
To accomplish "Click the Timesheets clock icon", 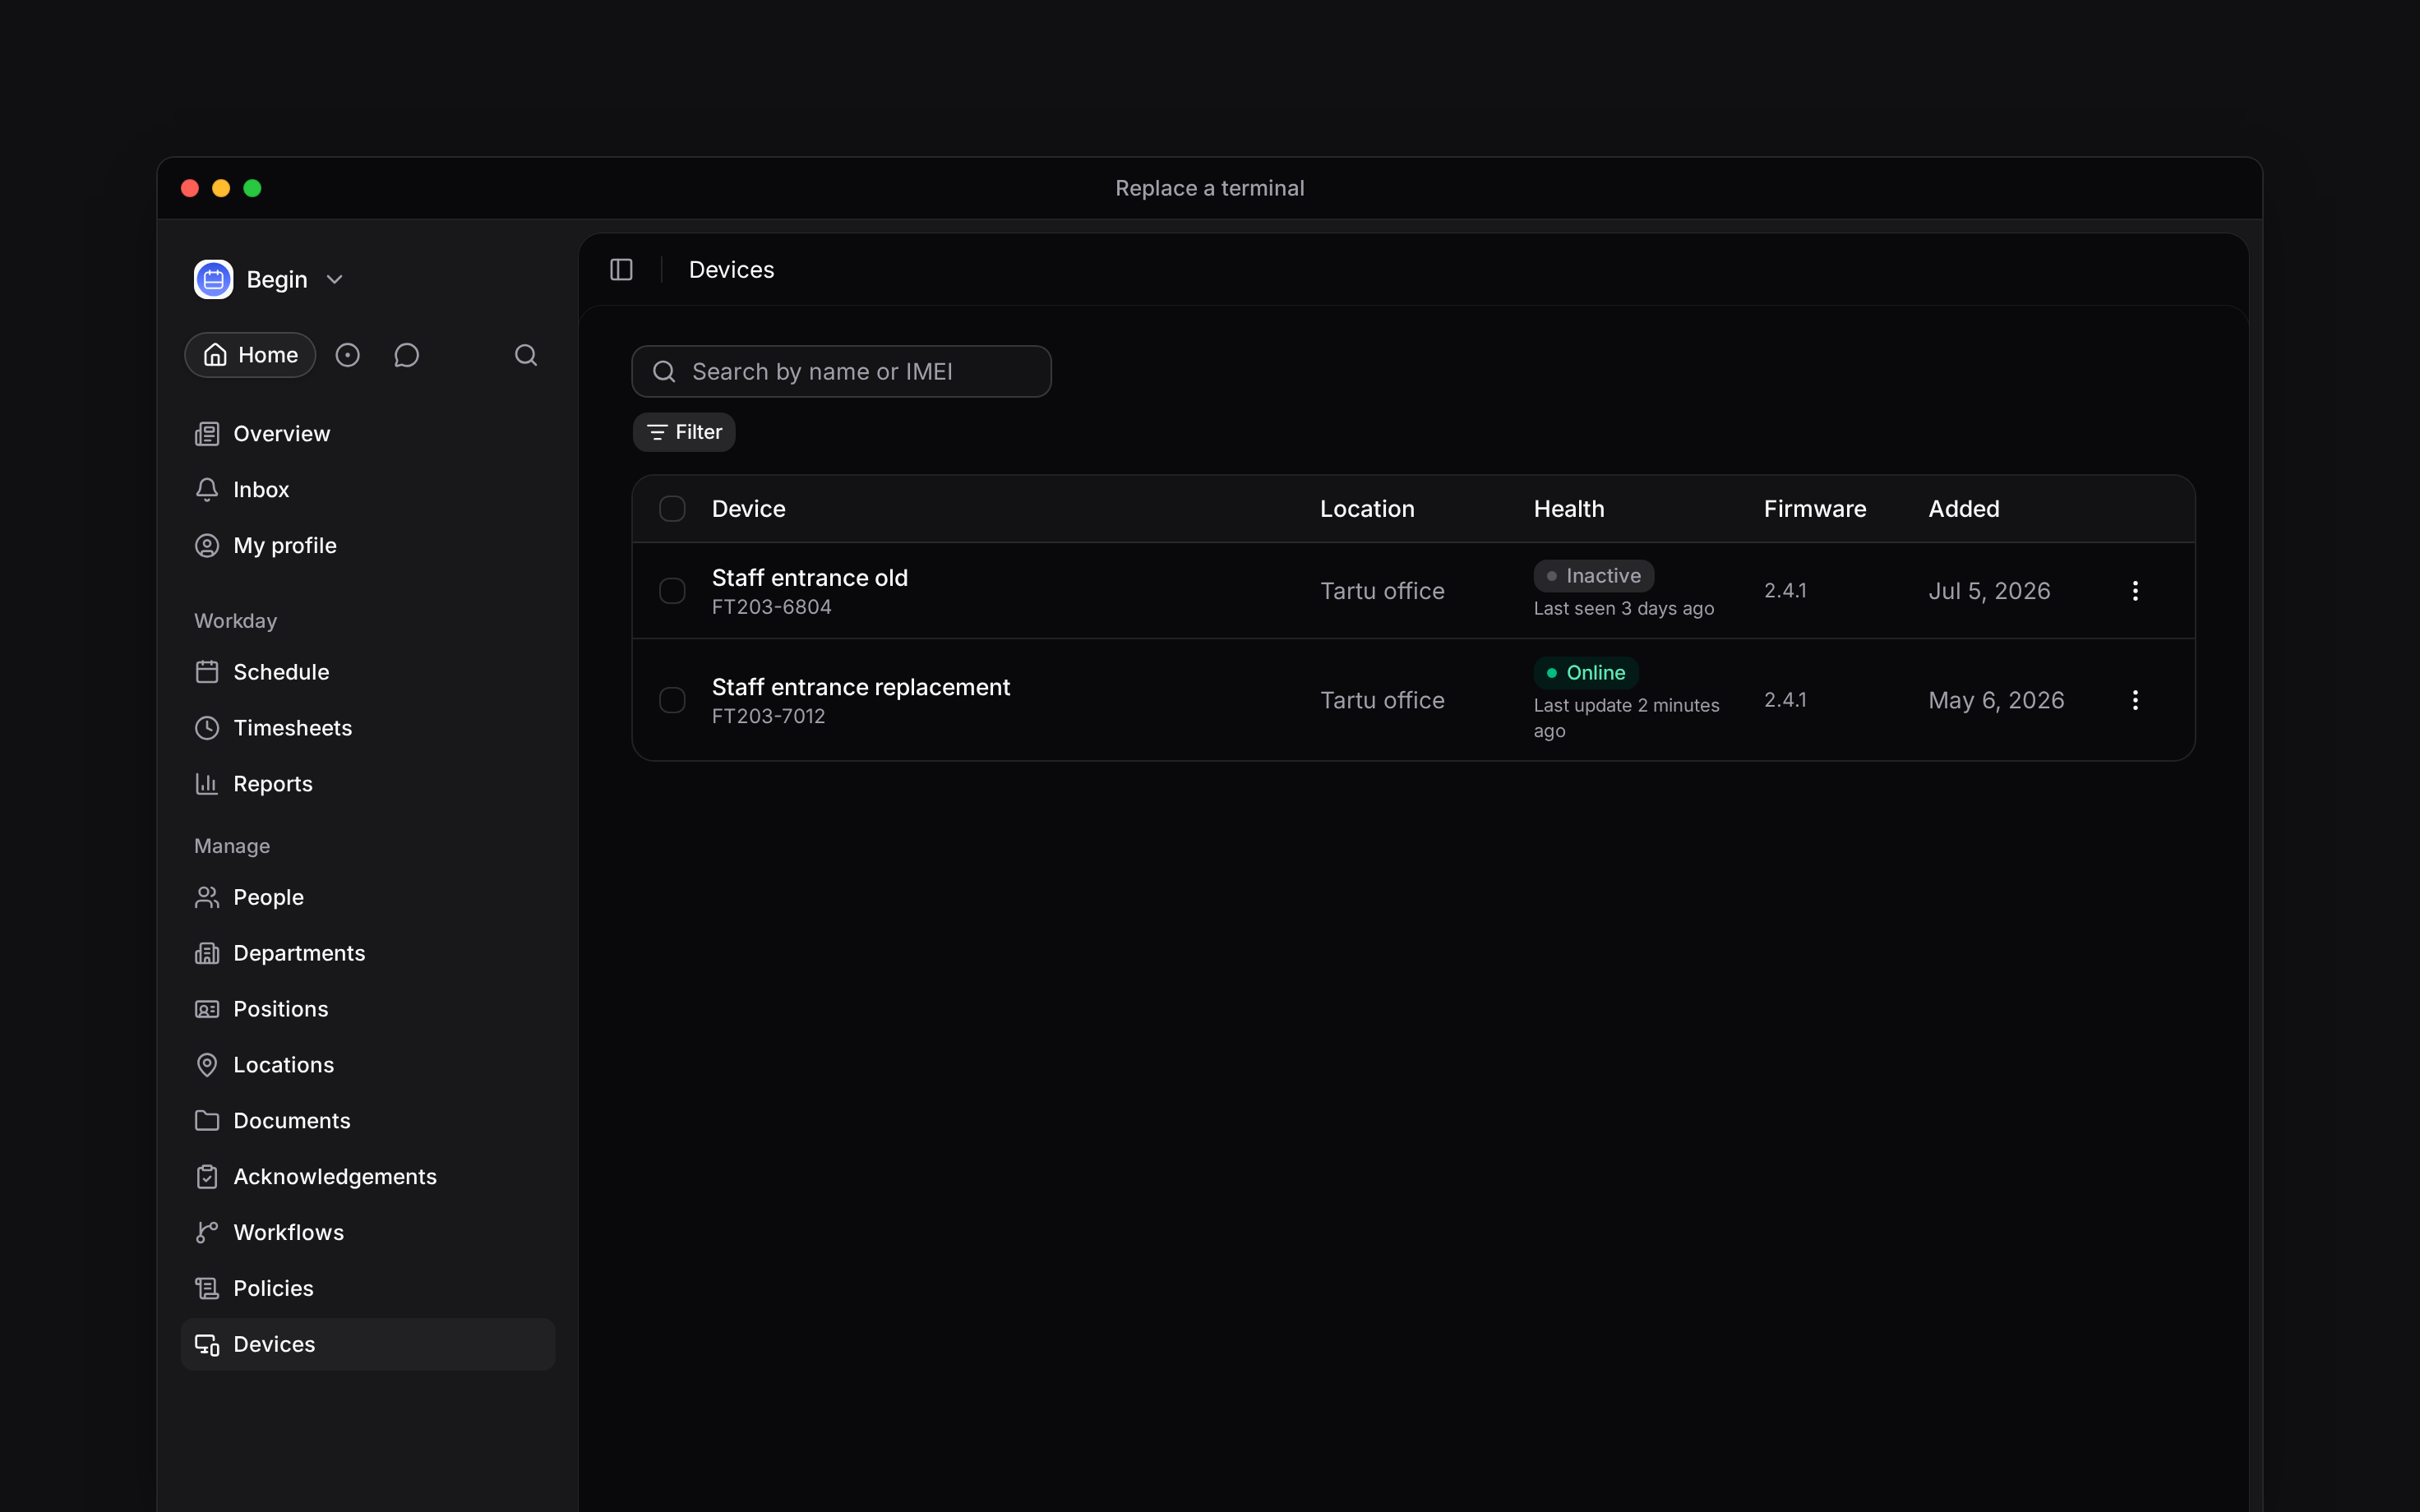I will 207,728.
